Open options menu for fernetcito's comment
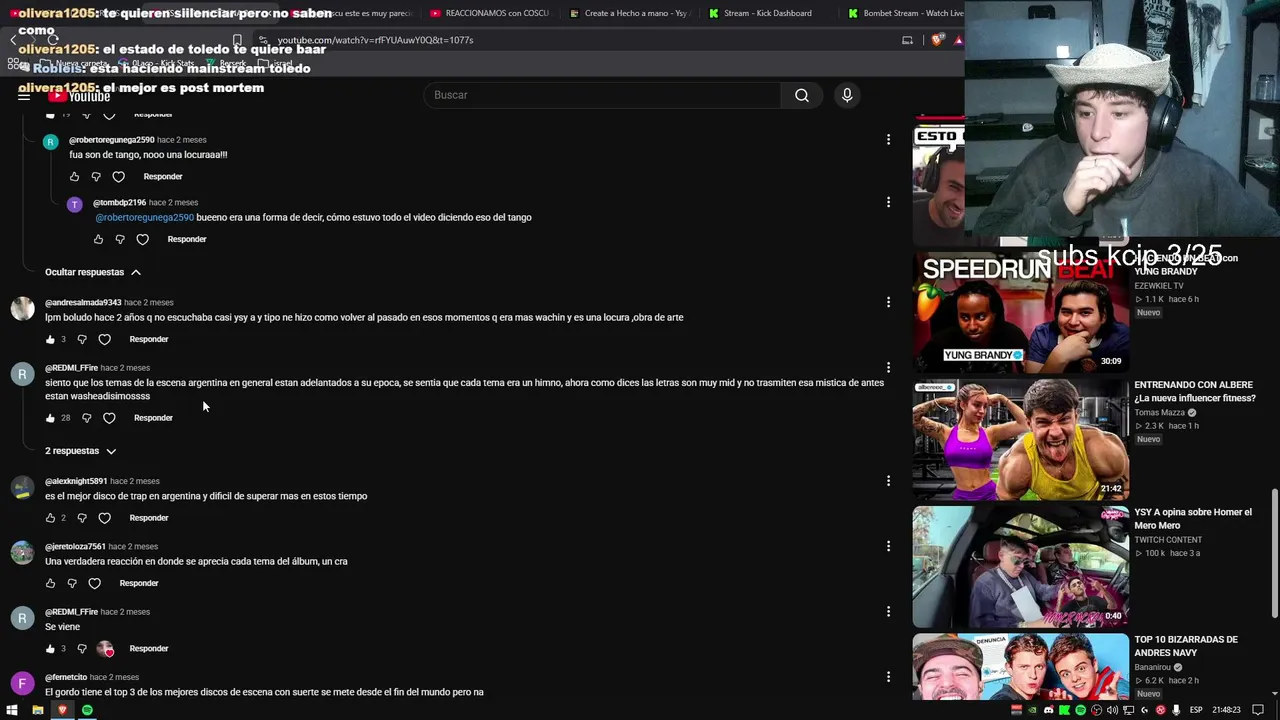The width and height of the screenshot is (1280, 720). coord(888,677)
